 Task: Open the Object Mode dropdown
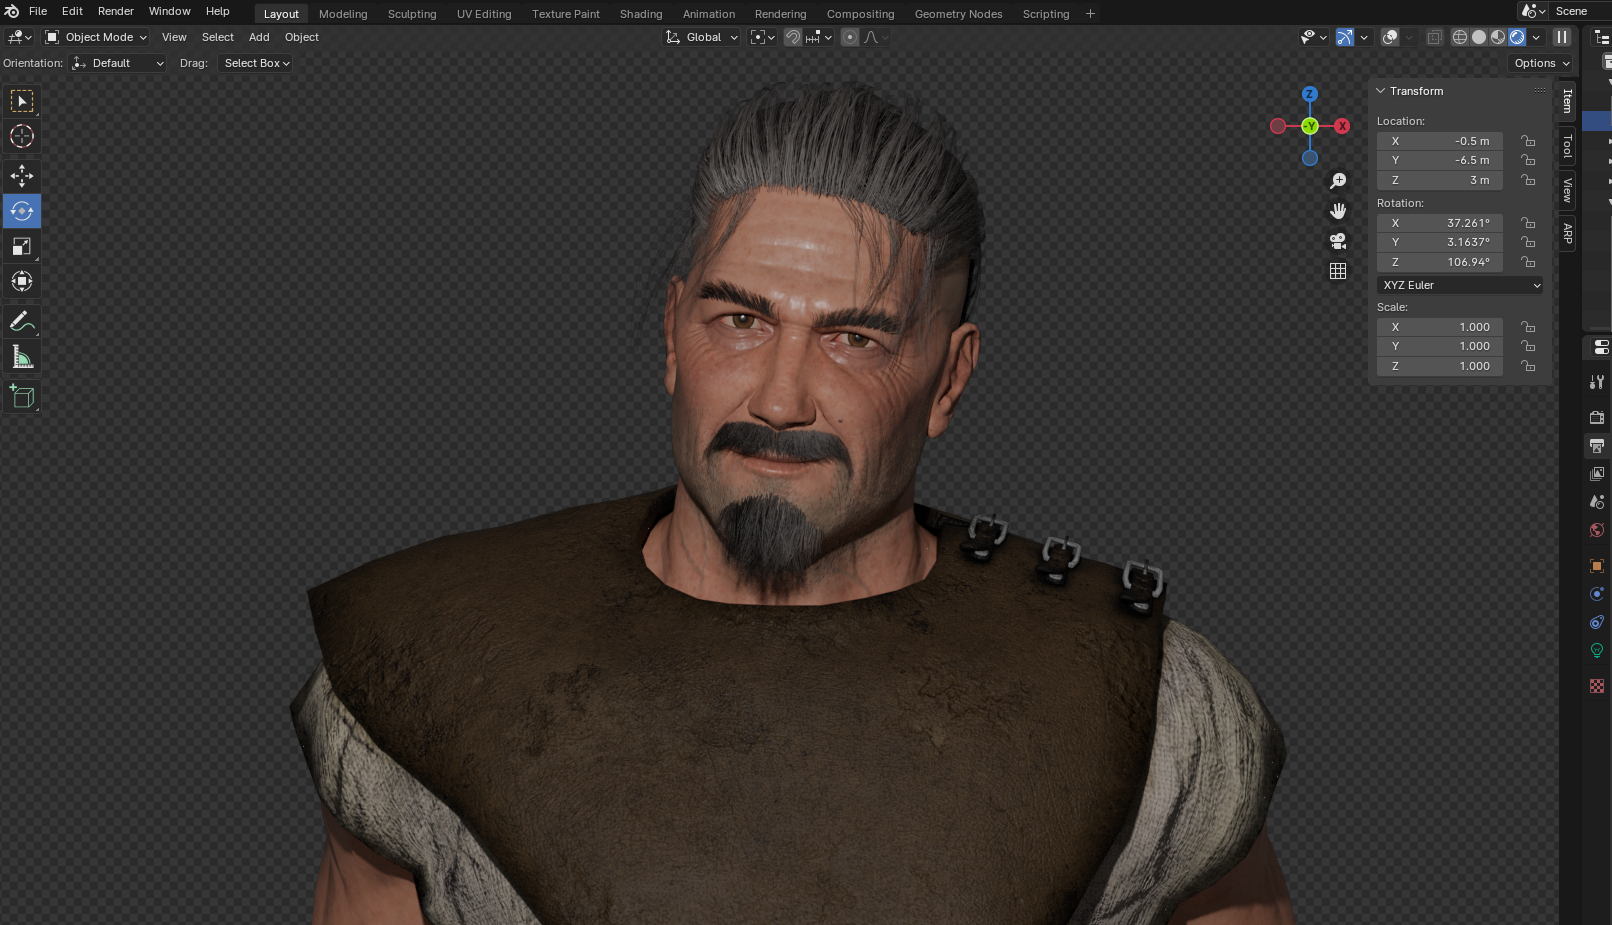(96, 37)
